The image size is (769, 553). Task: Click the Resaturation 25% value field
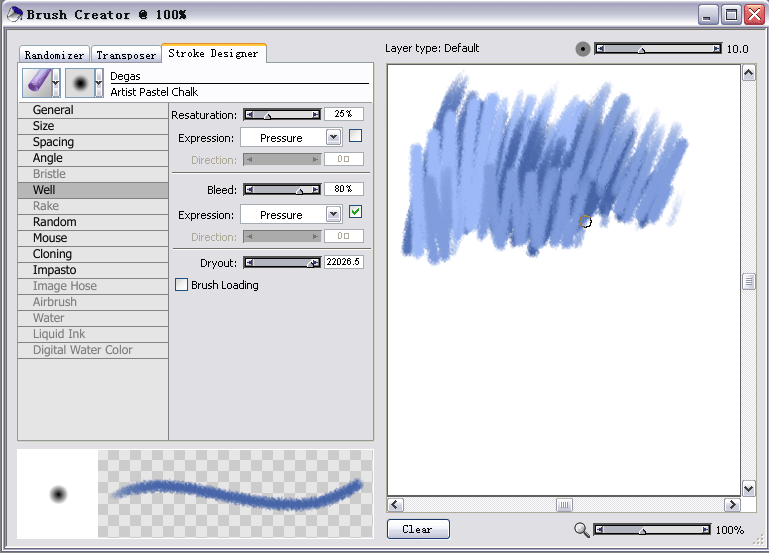point(344,114)
